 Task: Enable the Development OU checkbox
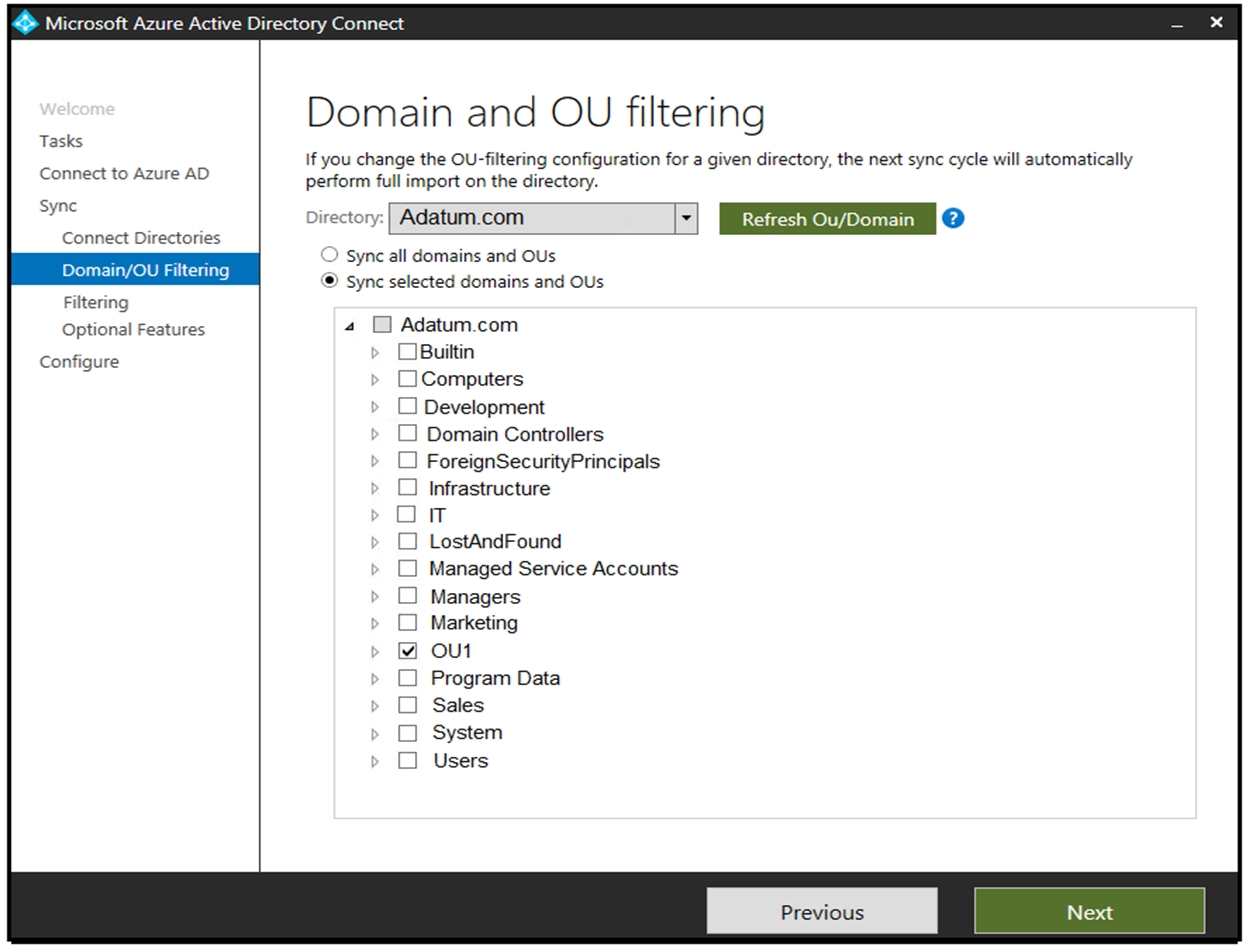407,406
